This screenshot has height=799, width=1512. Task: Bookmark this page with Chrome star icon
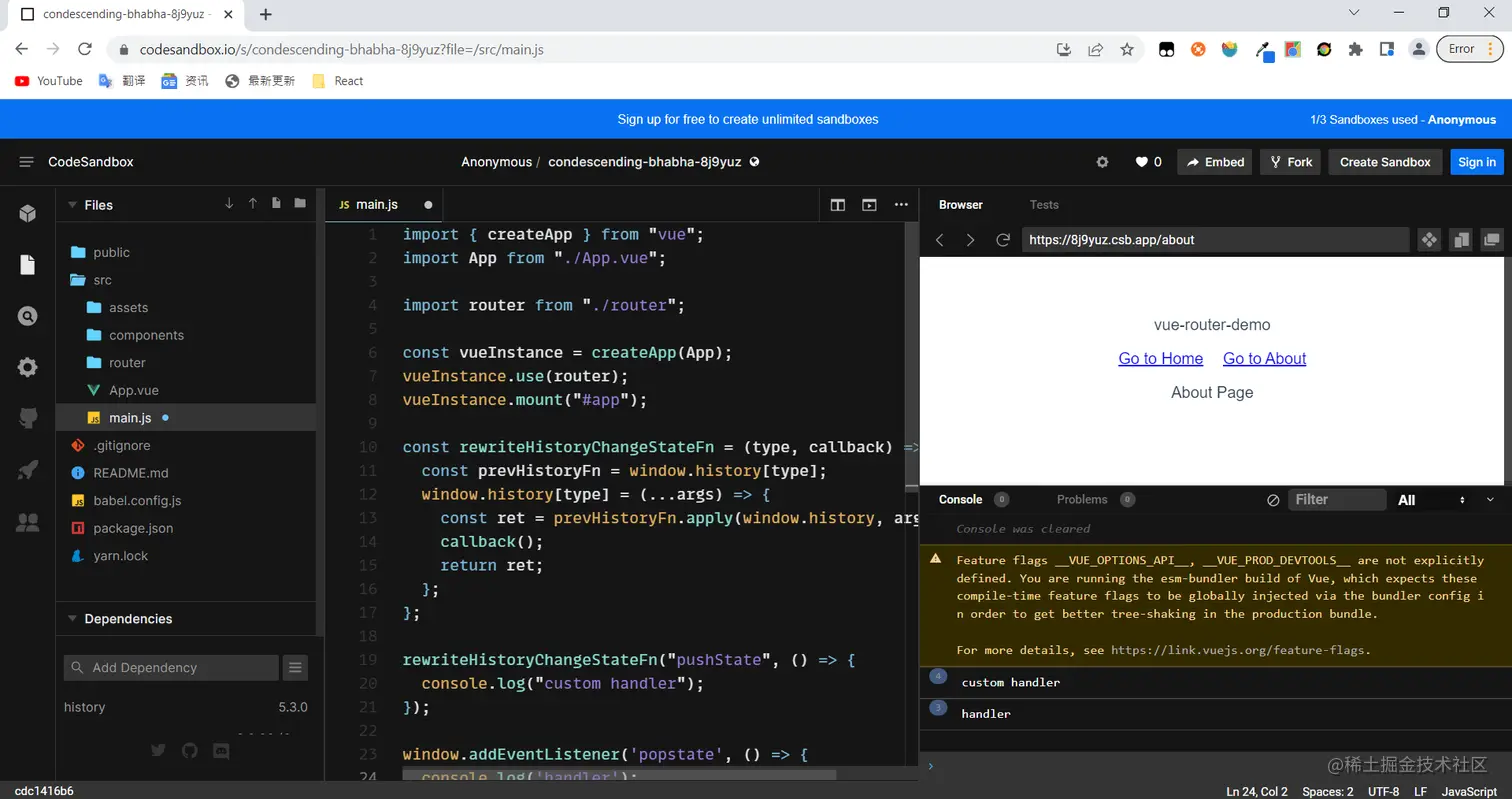1127,49
